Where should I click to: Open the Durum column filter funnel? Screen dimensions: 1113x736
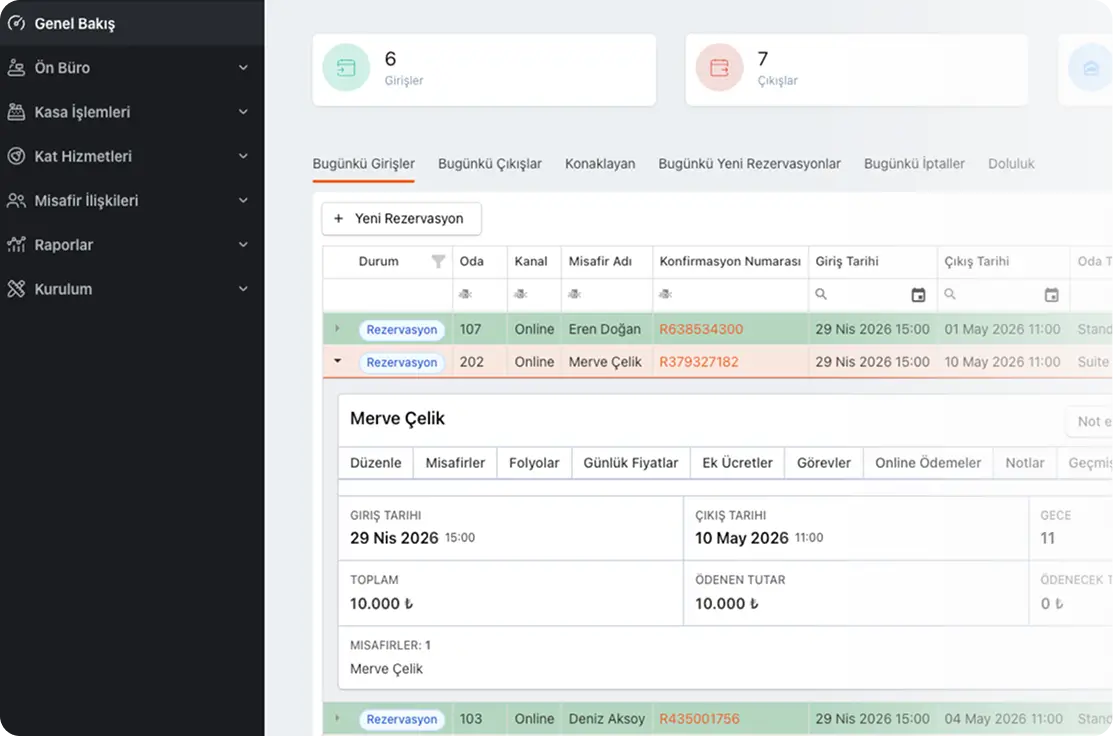[x=439, y=261]
